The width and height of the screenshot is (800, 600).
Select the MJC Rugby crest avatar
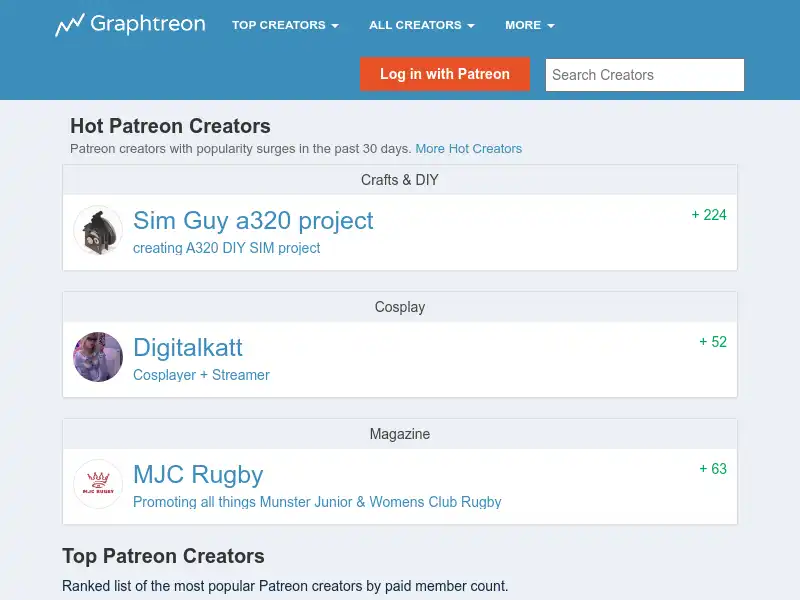coord(97,484)
